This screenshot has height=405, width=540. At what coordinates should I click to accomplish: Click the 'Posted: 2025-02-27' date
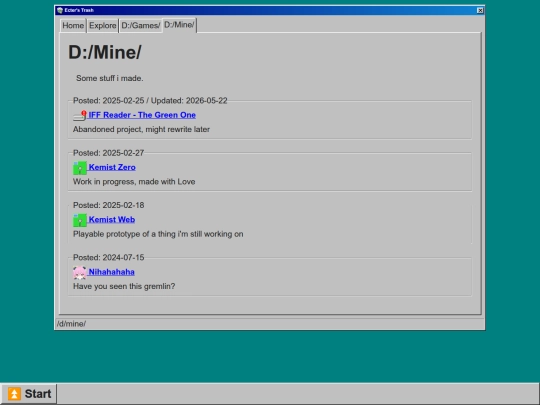[108, 153]
